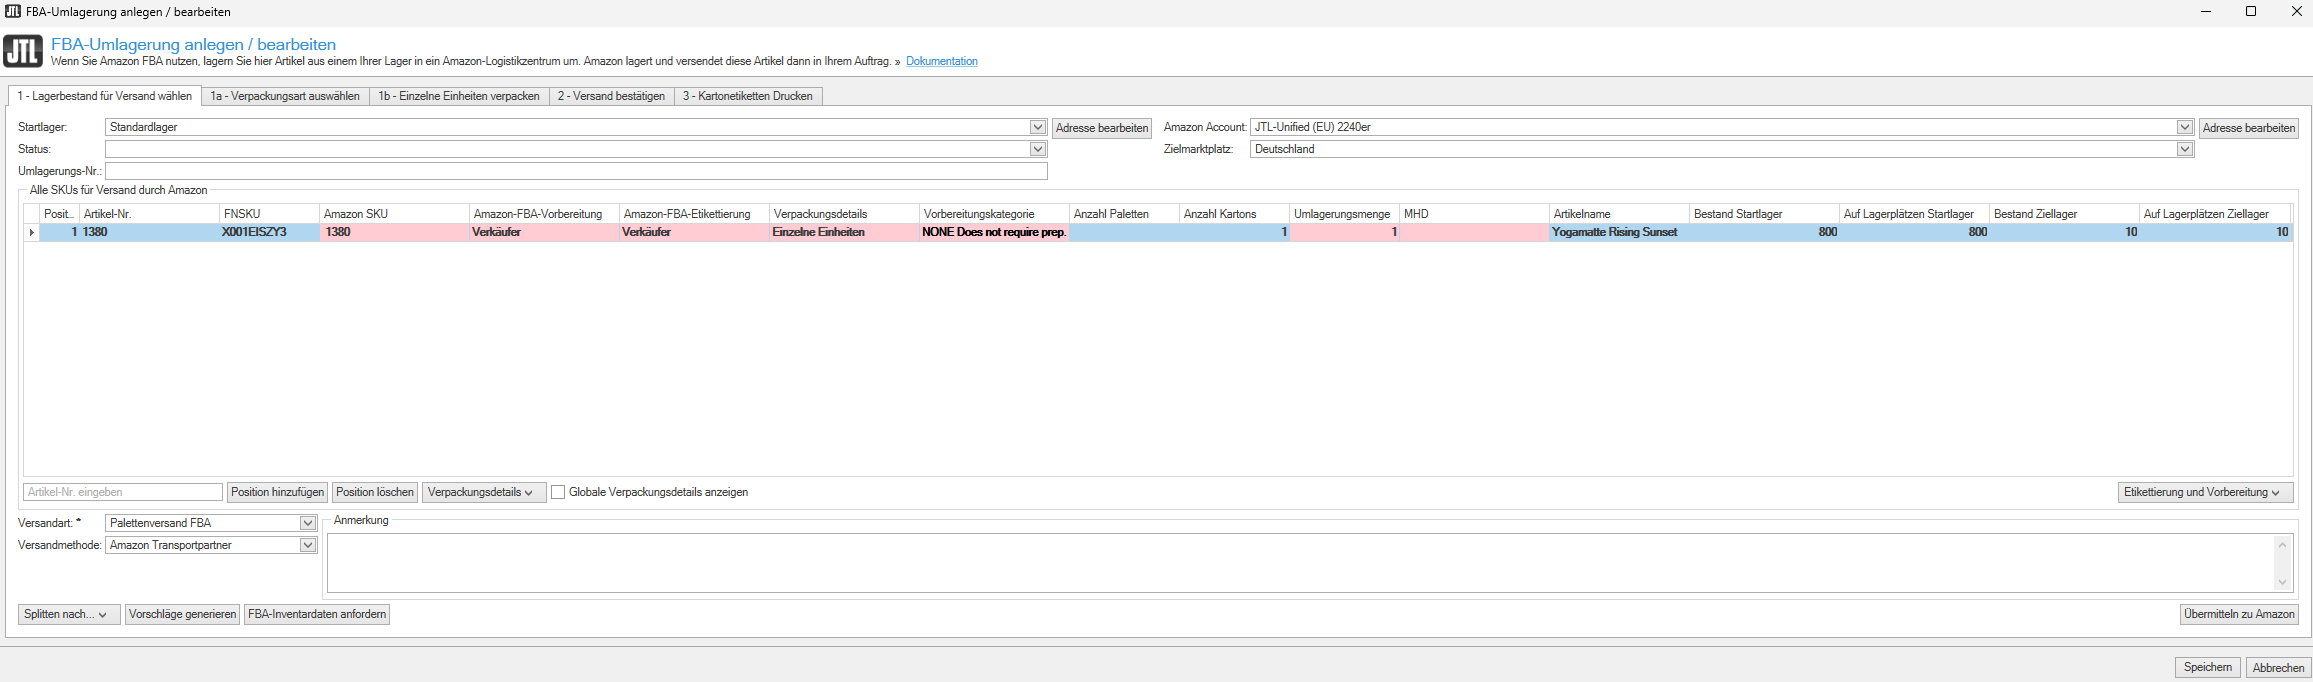This screenshot has height=682, width=2313.
Task: Click the row indicator arrow of position 1
Action: pyautogui.click(x=31, y=232)
